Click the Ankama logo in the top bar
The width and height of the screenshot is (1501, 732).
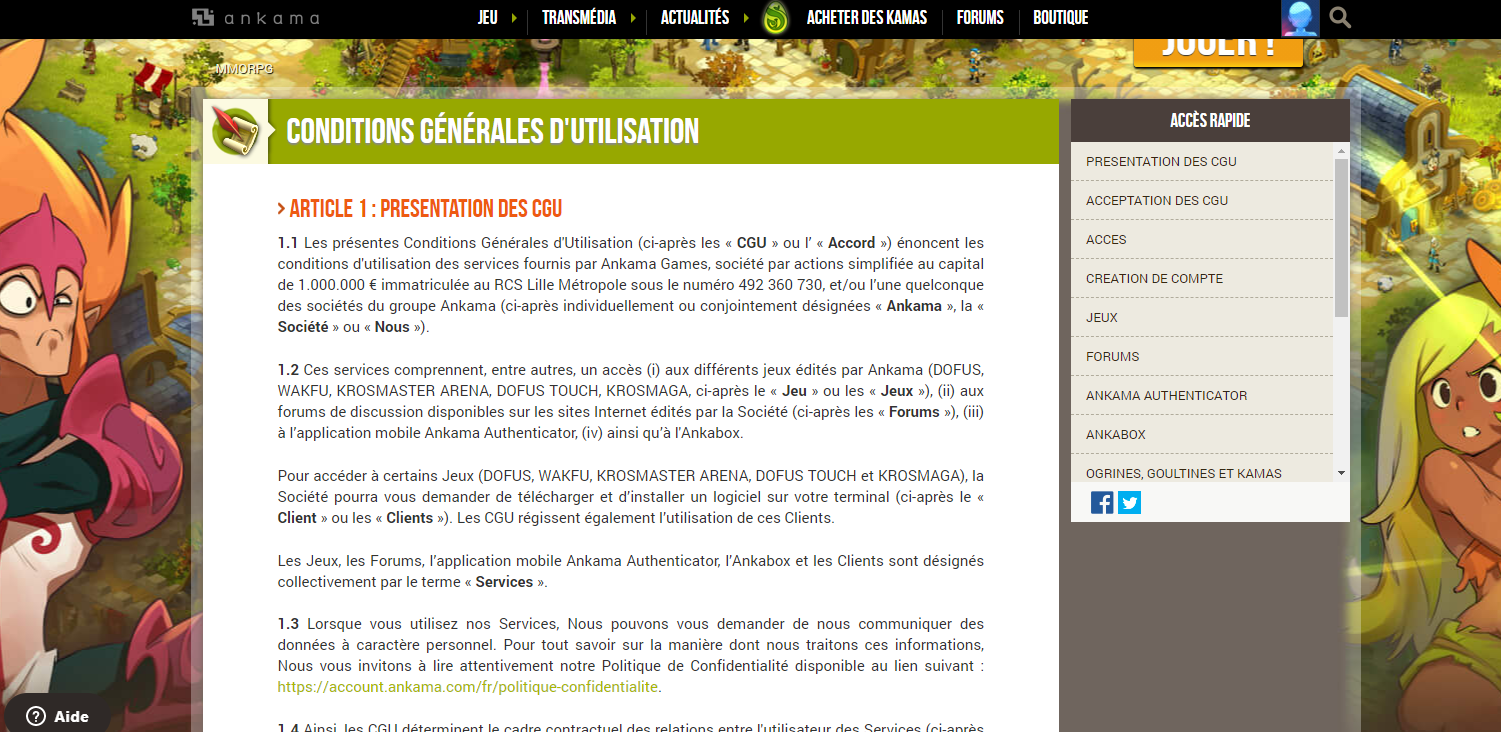point(256,18)
